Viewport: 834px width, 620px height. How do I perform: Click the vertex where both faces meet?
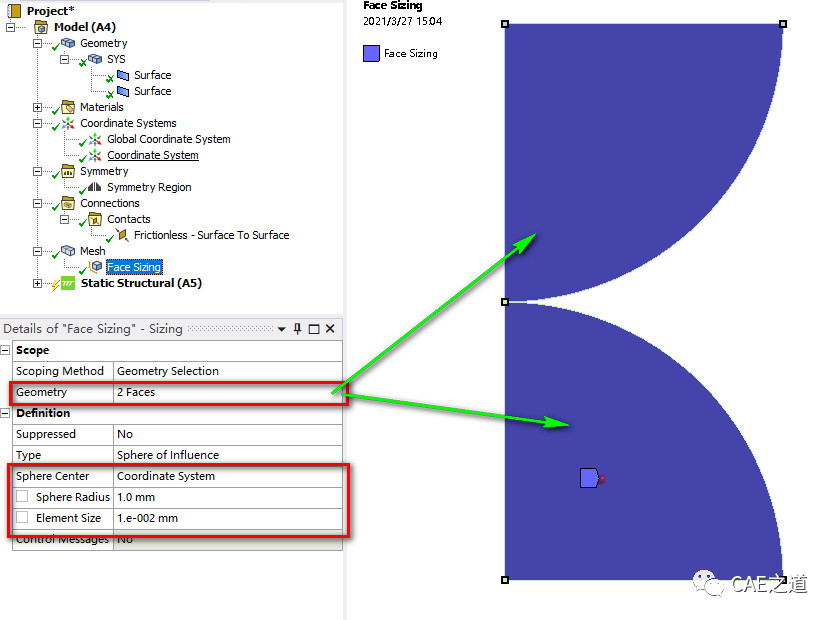(x=505, y=302)
